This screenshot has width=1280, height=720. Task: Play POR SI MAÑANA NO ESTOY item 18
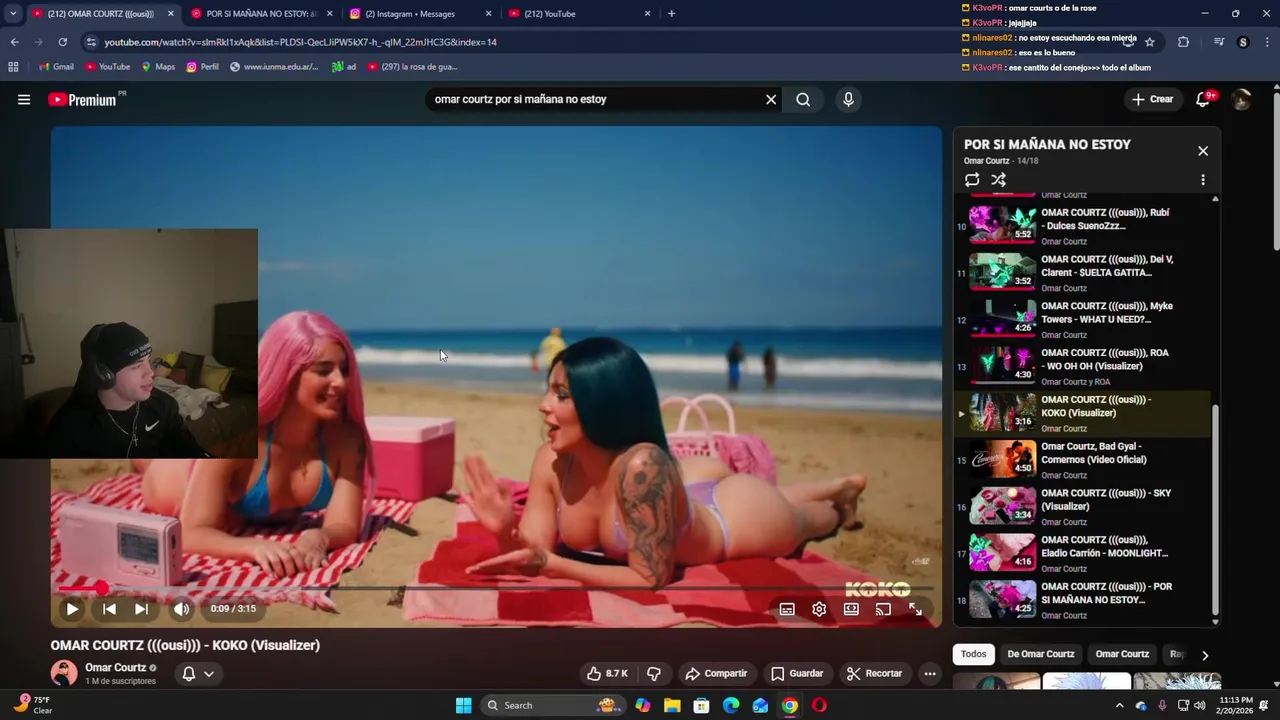1084,600
